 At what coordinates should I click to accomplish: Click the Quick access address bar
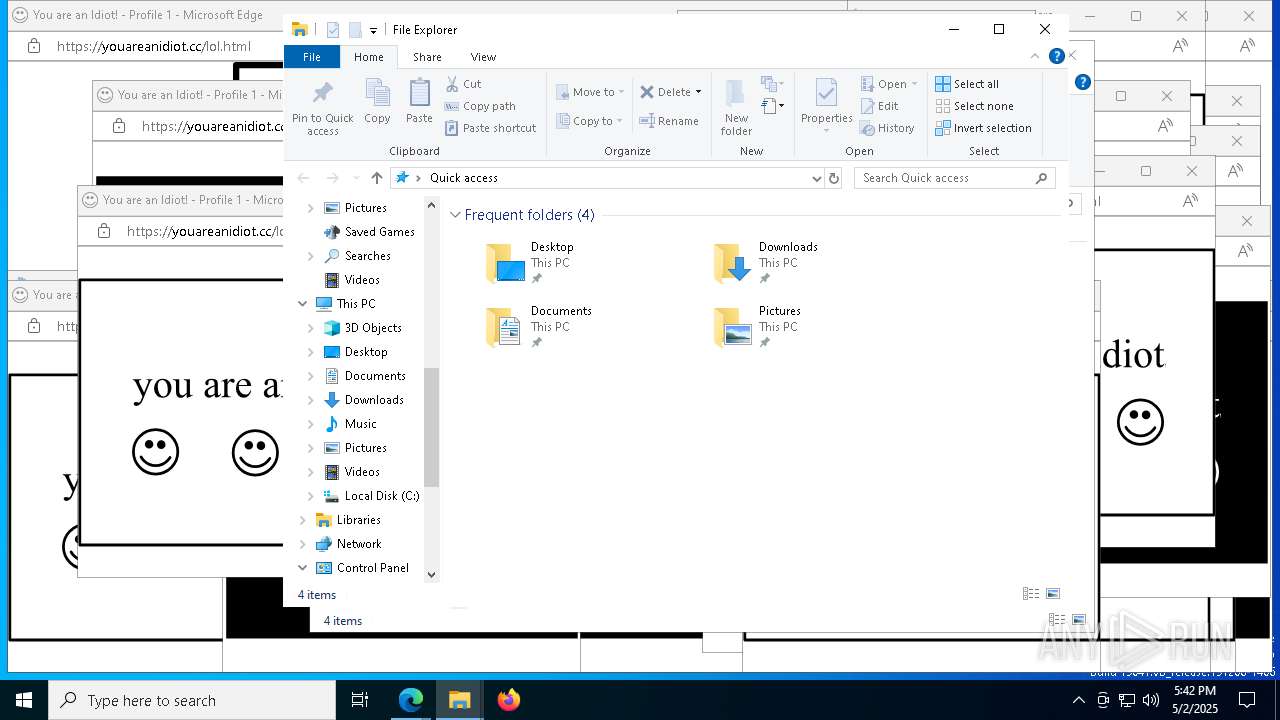608,178
